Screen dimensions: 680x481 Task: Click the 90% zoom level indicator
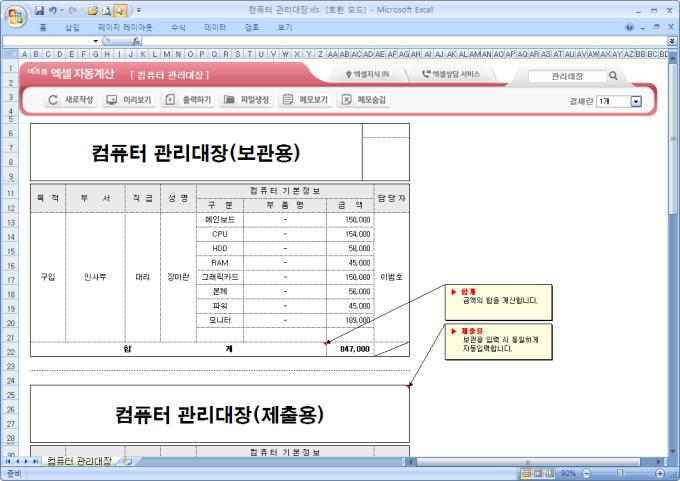568,473
